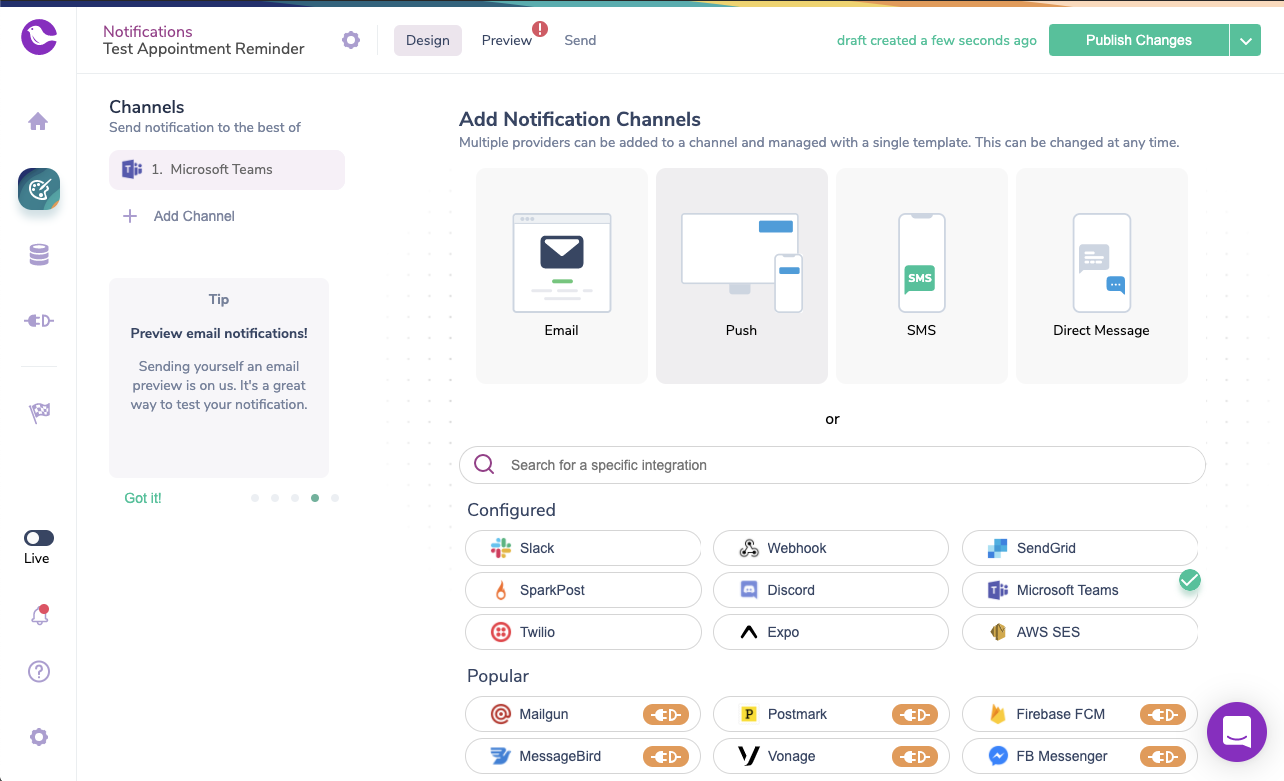Viewport: 1284px width, 781px height.
Task: Add the Expo integration
Action: (x=831, y=632)
